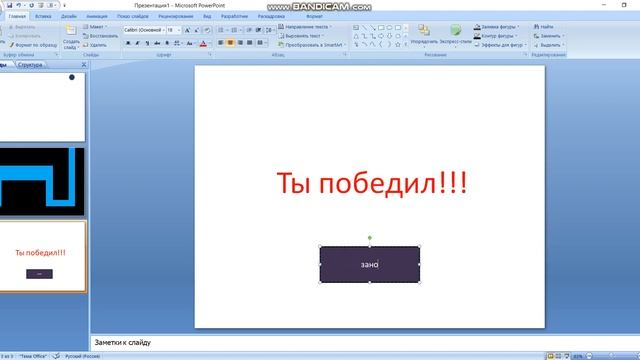Center align text

coord(230,42)
